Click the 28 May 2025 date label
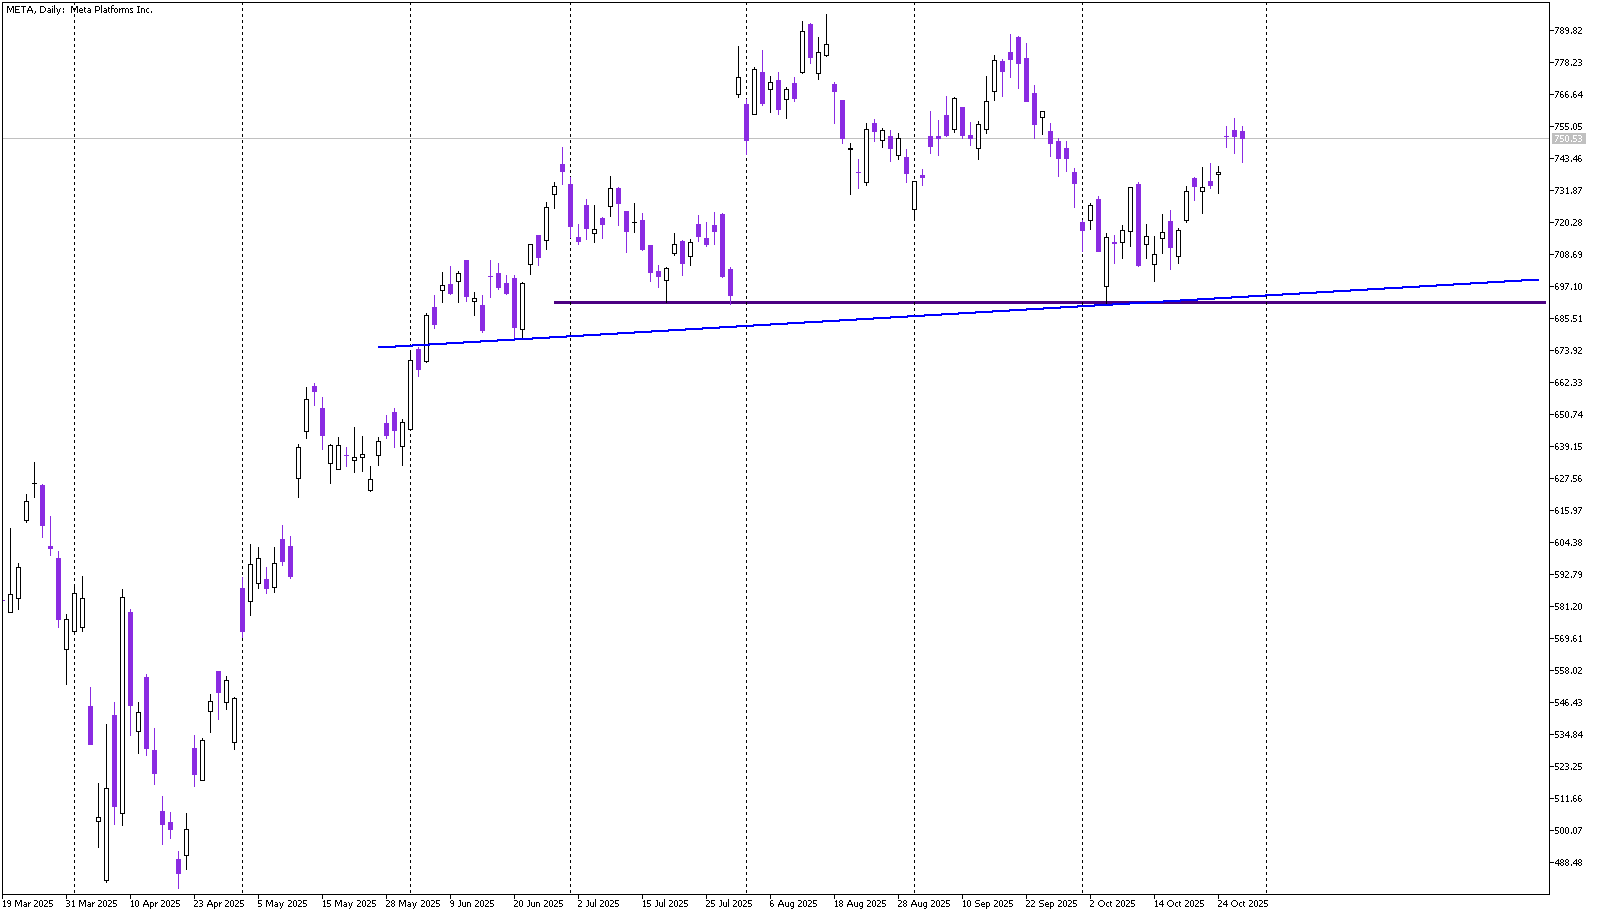 412,904
